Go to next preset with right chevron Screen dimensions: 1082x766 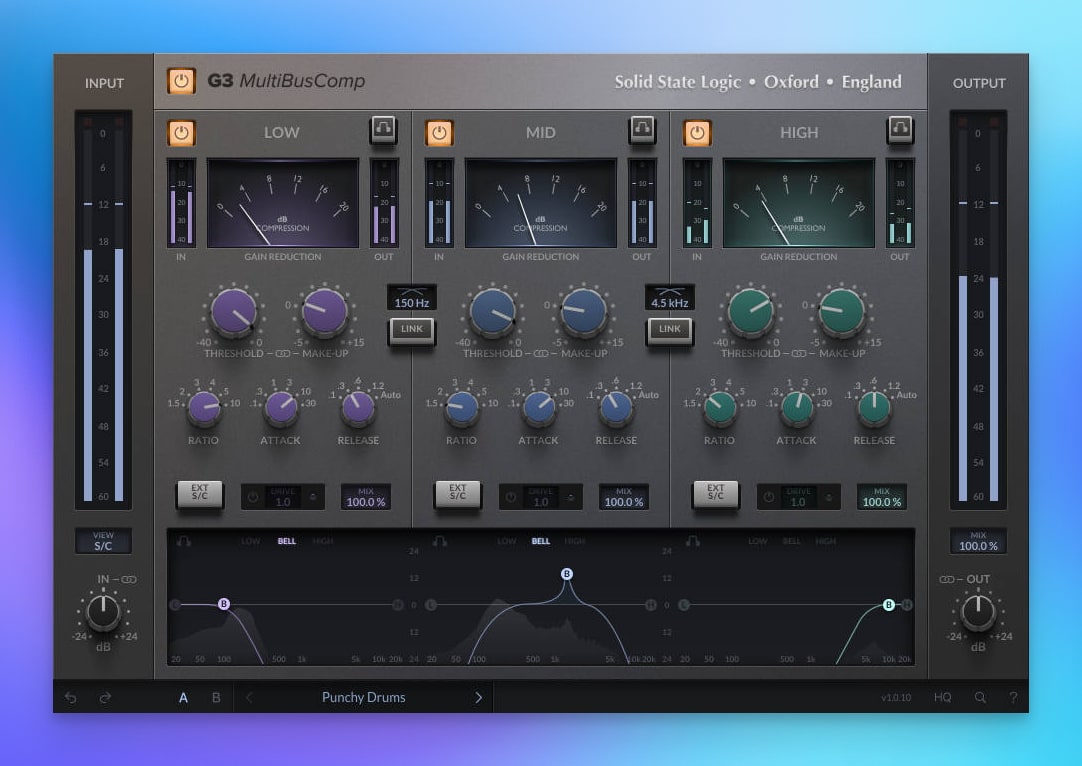tap(478, 698)
